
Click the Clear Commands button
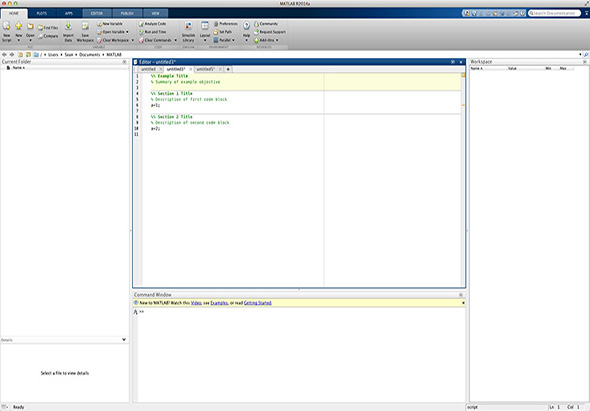tap(155, 40)
